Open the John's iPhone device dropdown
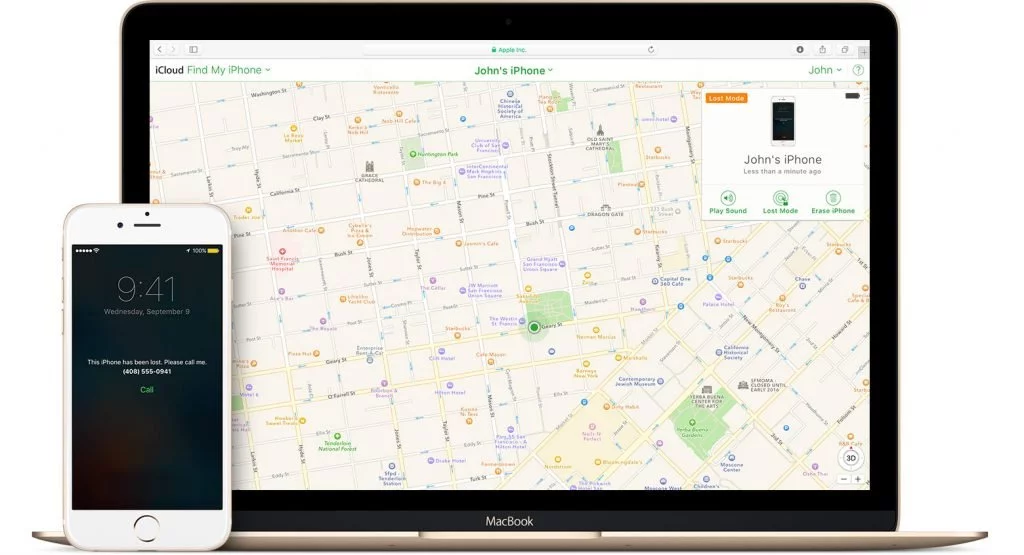Image resolution: width=1024 pixels, height=555 pixels. pos(514,70)
